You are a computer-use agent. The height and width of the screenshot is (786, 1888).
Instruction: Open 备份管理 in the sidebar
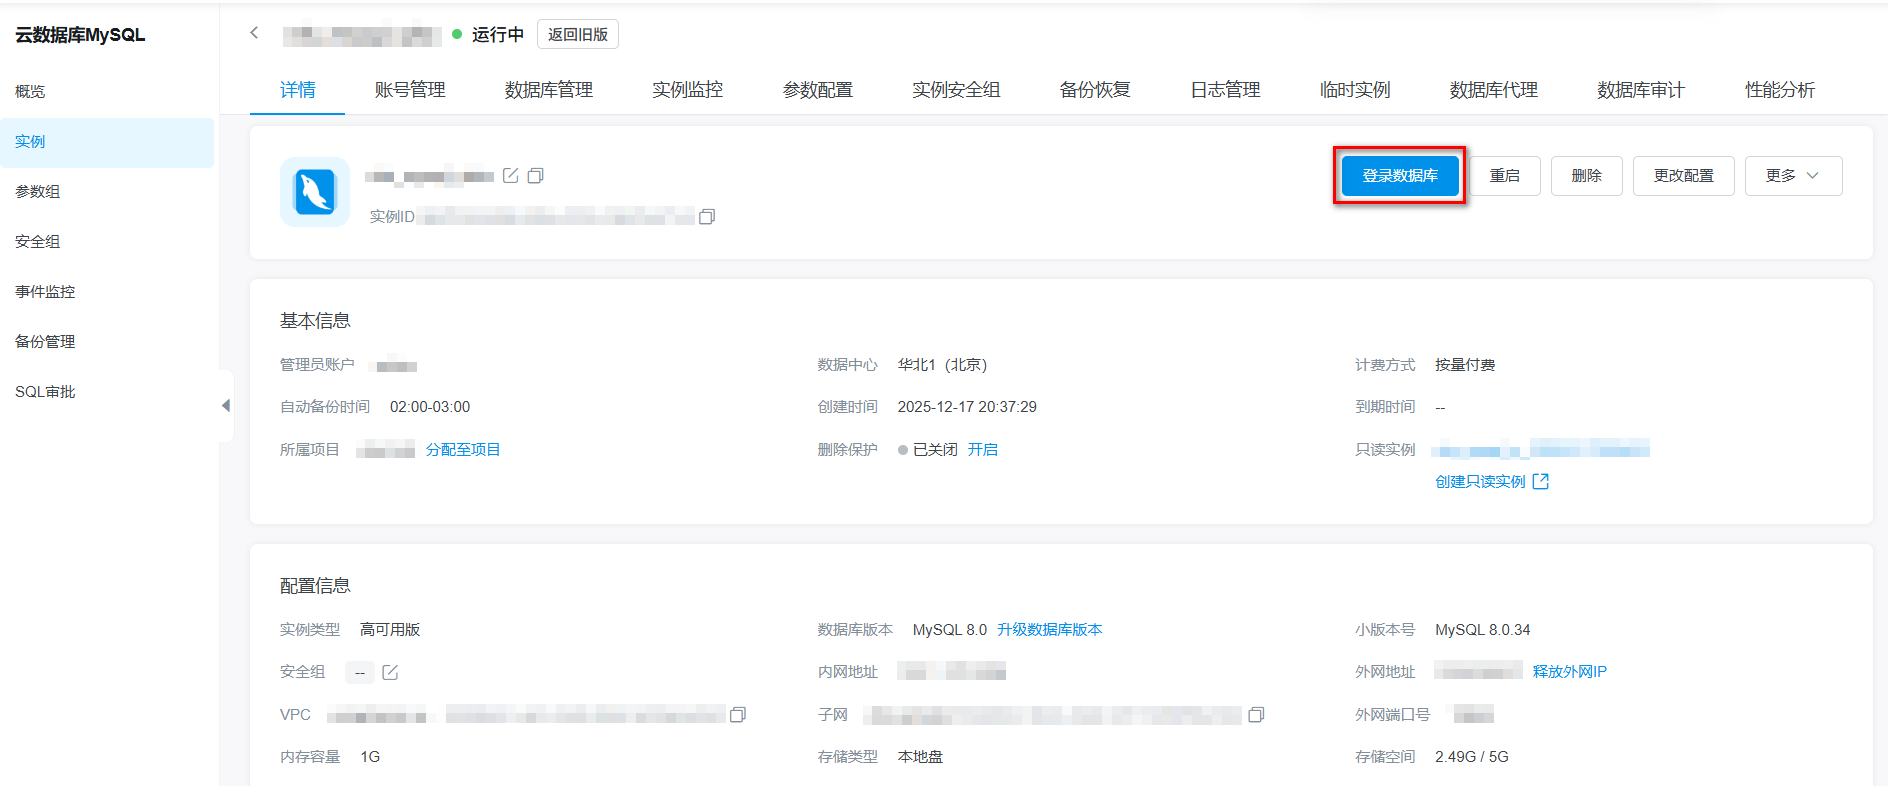(x=45, y=342)
